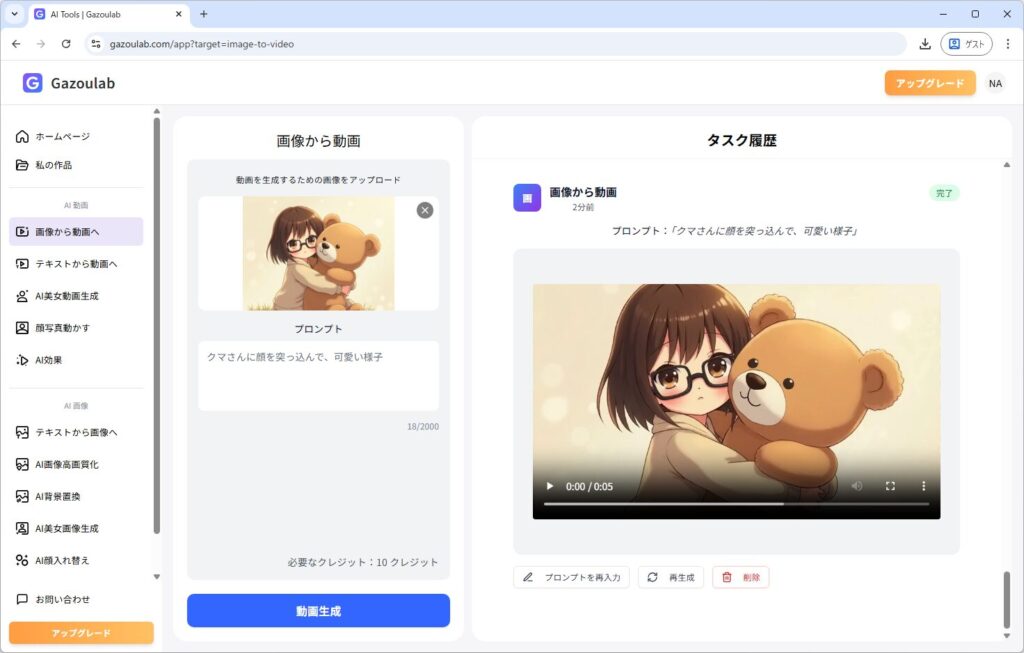Click the 再生成 regenerate button
The width and height of the screenshot is (1024, 653).
pyautogui.click(x=671, y=577)
